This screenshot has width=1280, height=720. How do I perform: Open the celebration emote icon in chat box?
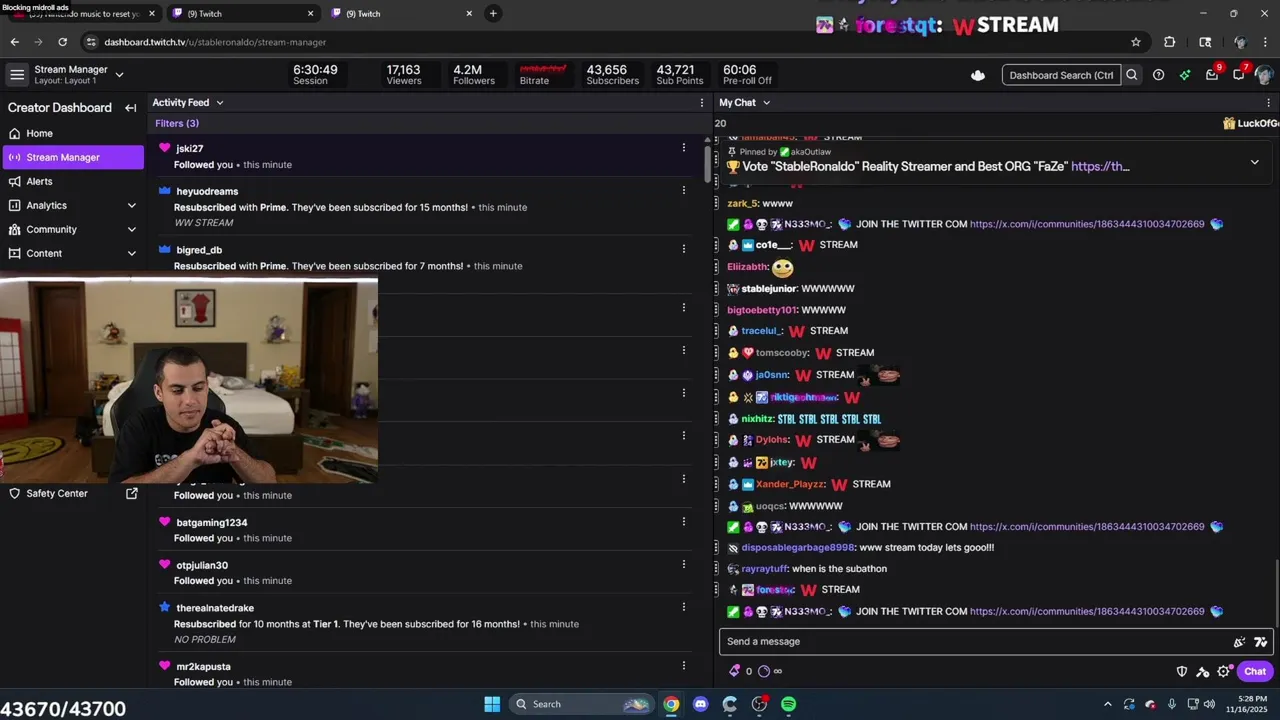pyautogui.click(x=1240, y=642)
